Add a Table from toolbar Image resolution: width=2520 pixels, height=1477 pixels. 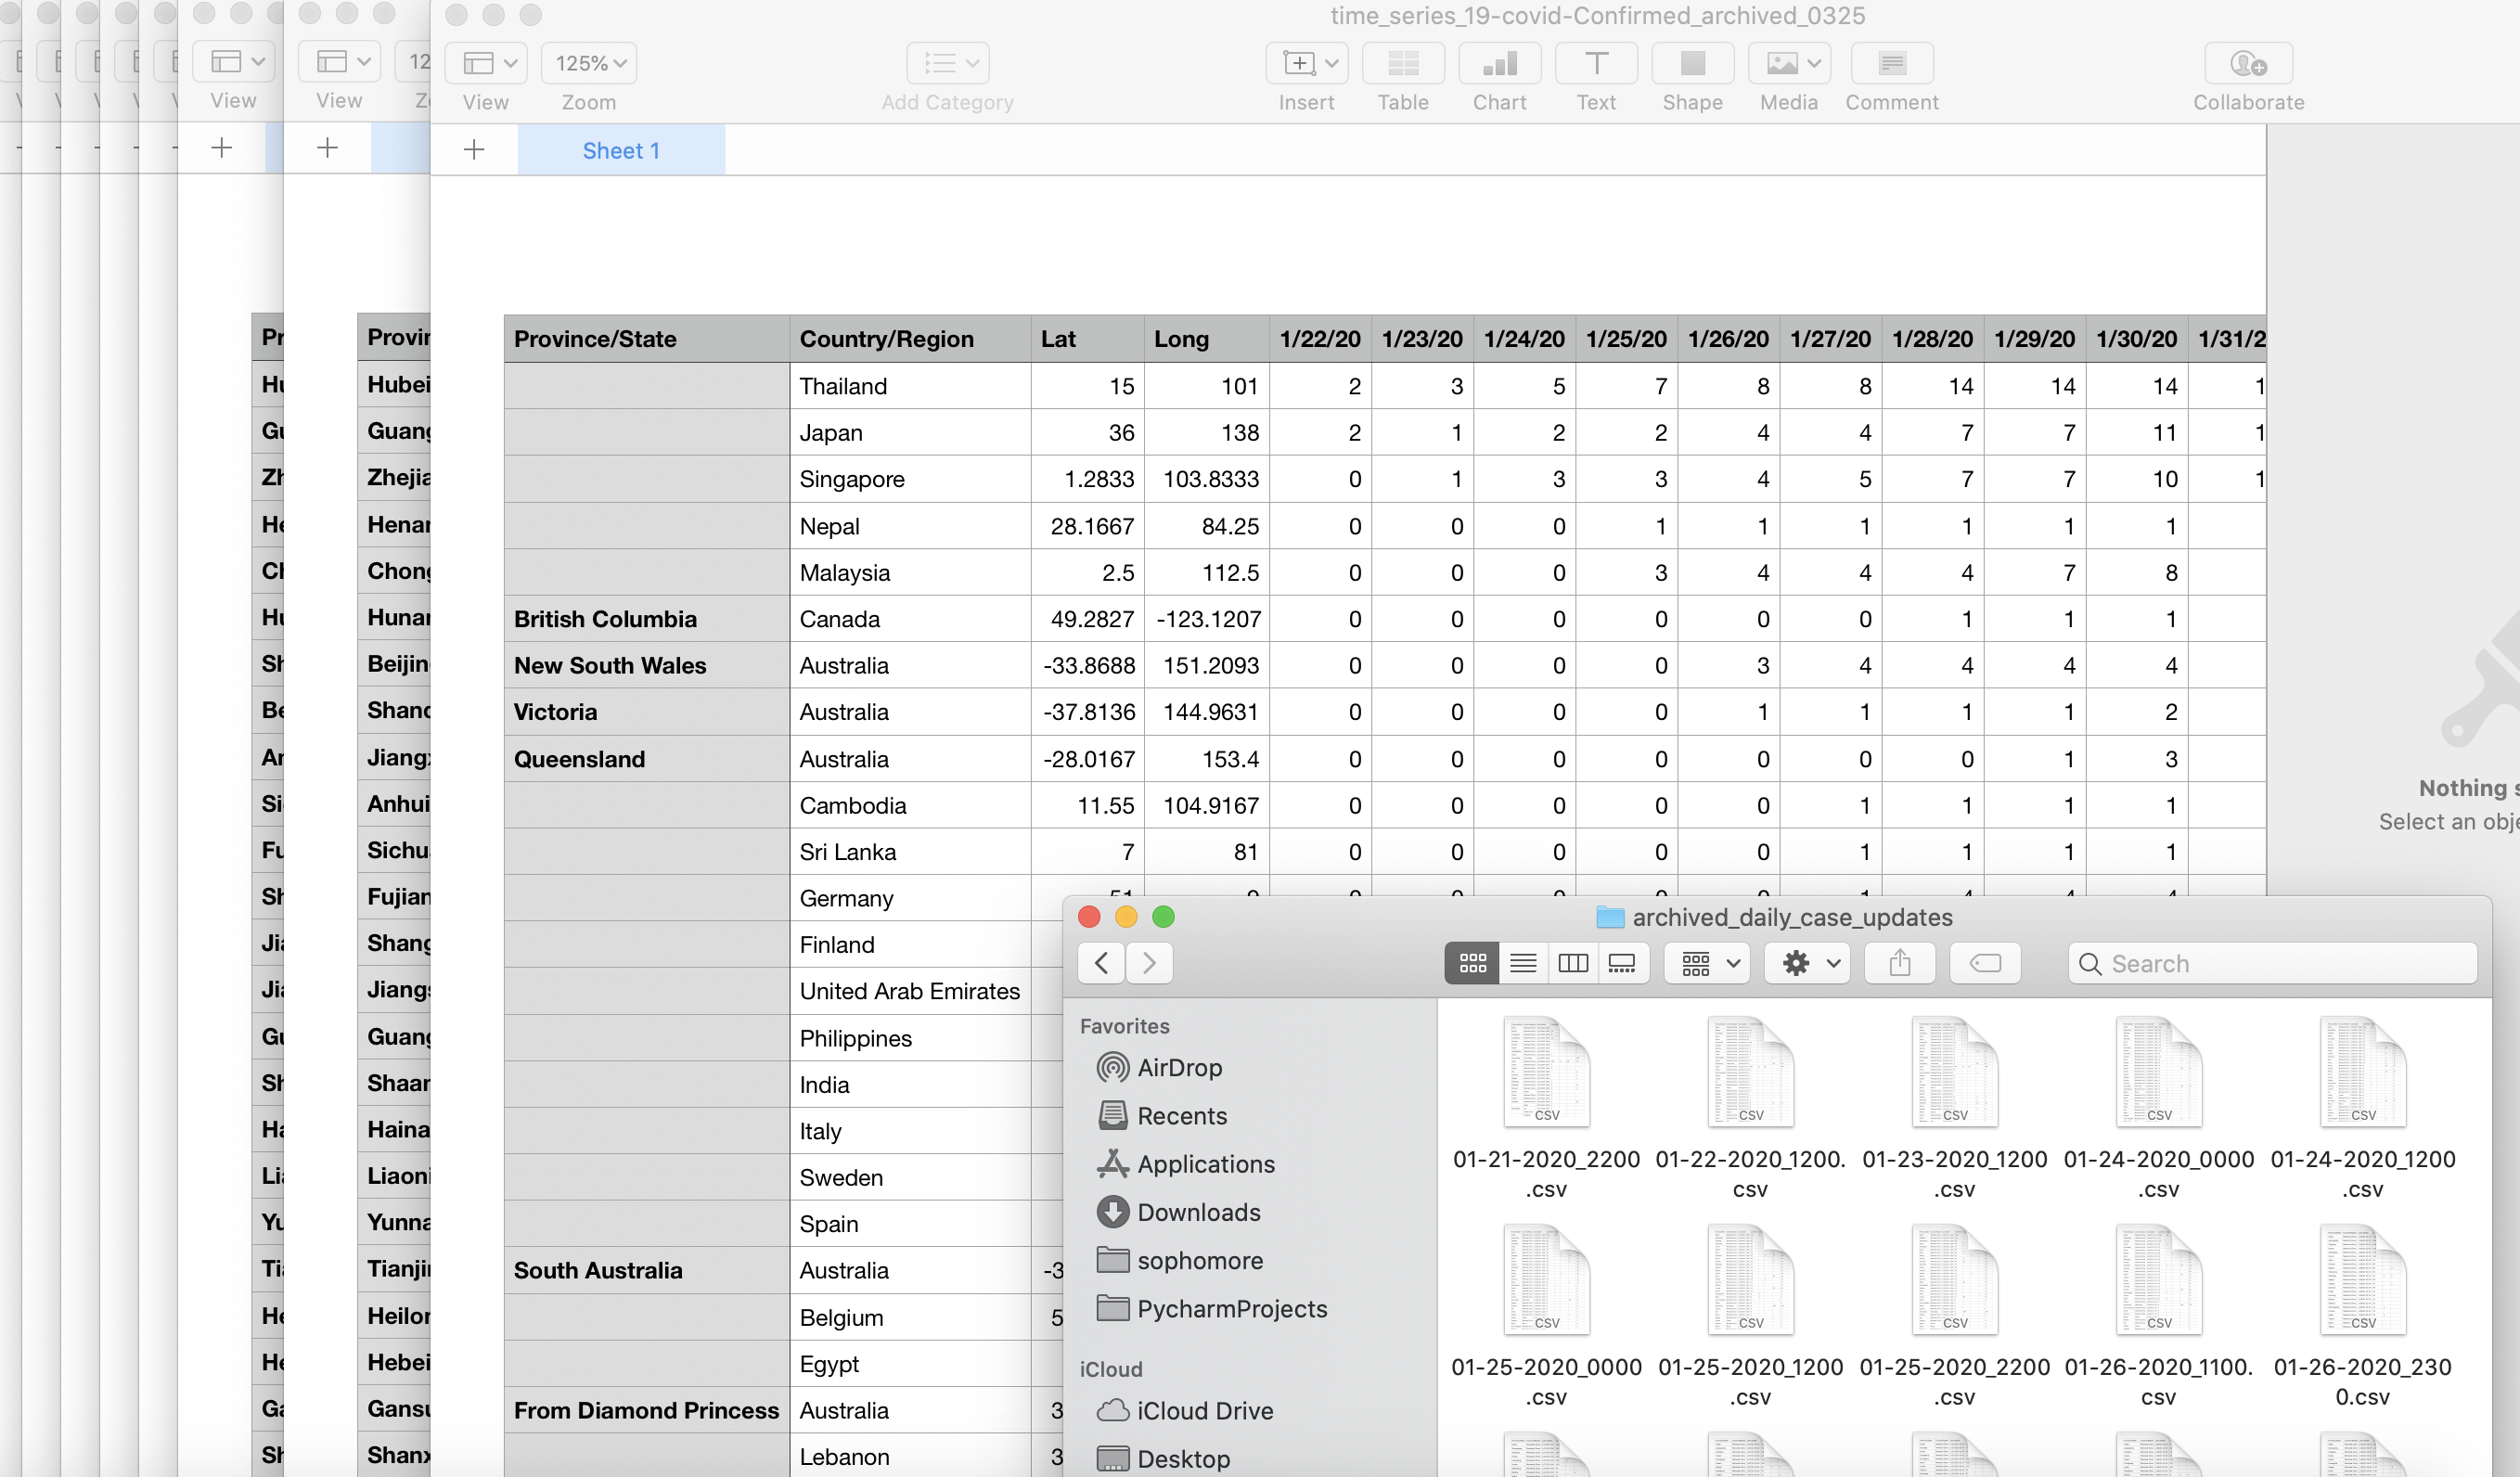click(x=1402, y=64)
